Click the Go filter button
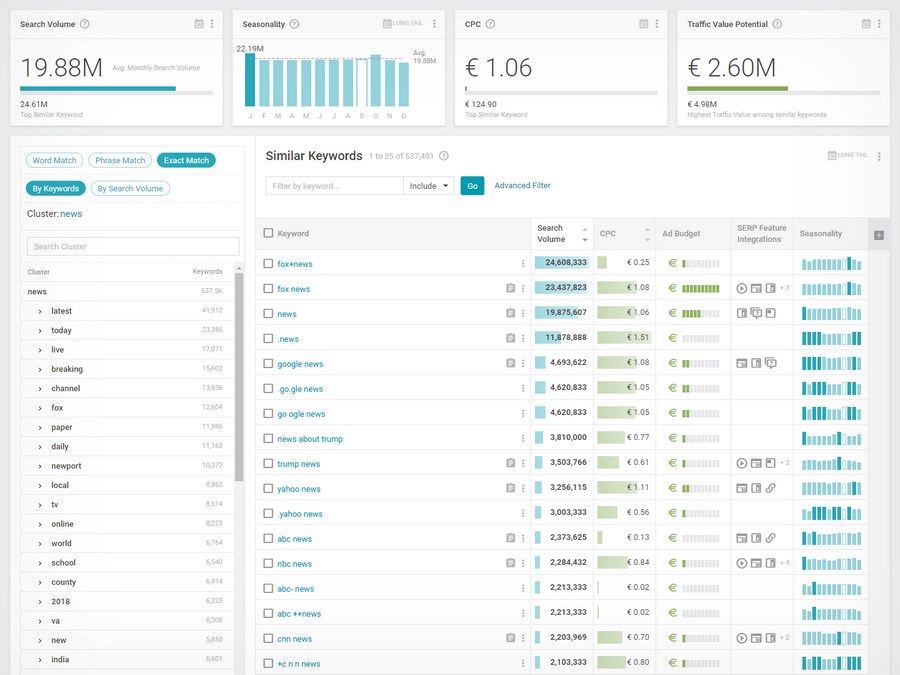 pos(472,186)
